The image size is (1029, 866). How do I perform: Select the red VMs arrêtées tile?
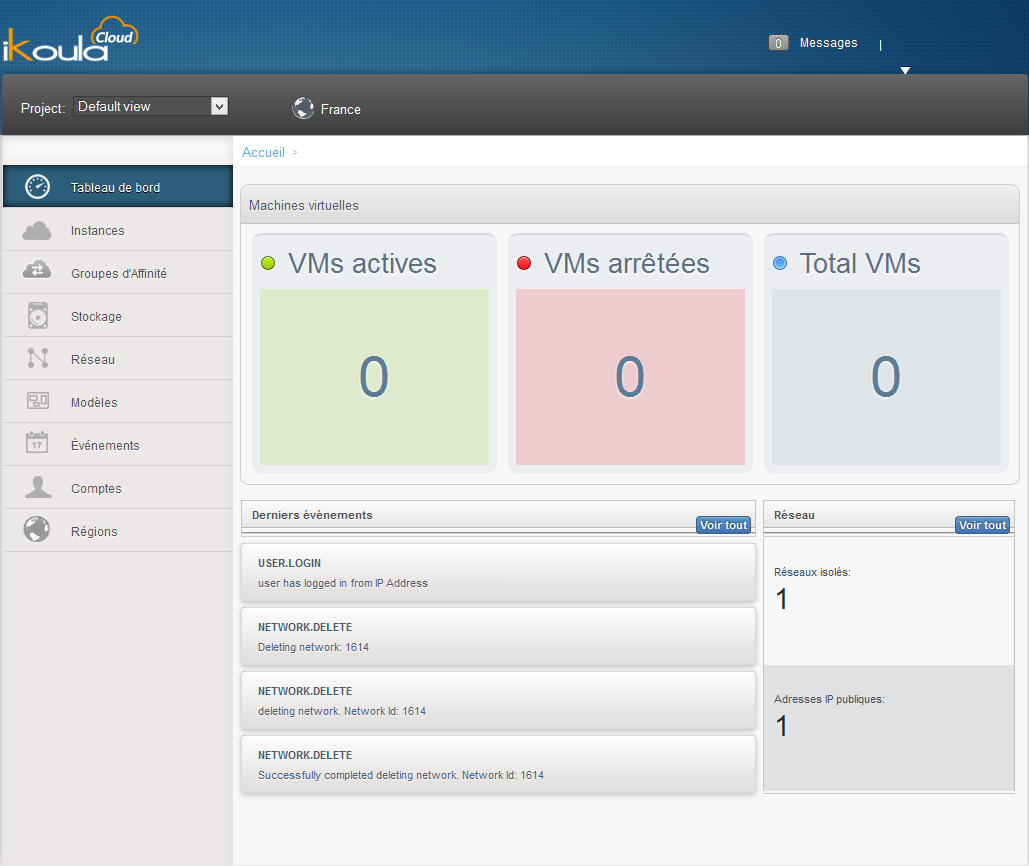click(630, 377)
